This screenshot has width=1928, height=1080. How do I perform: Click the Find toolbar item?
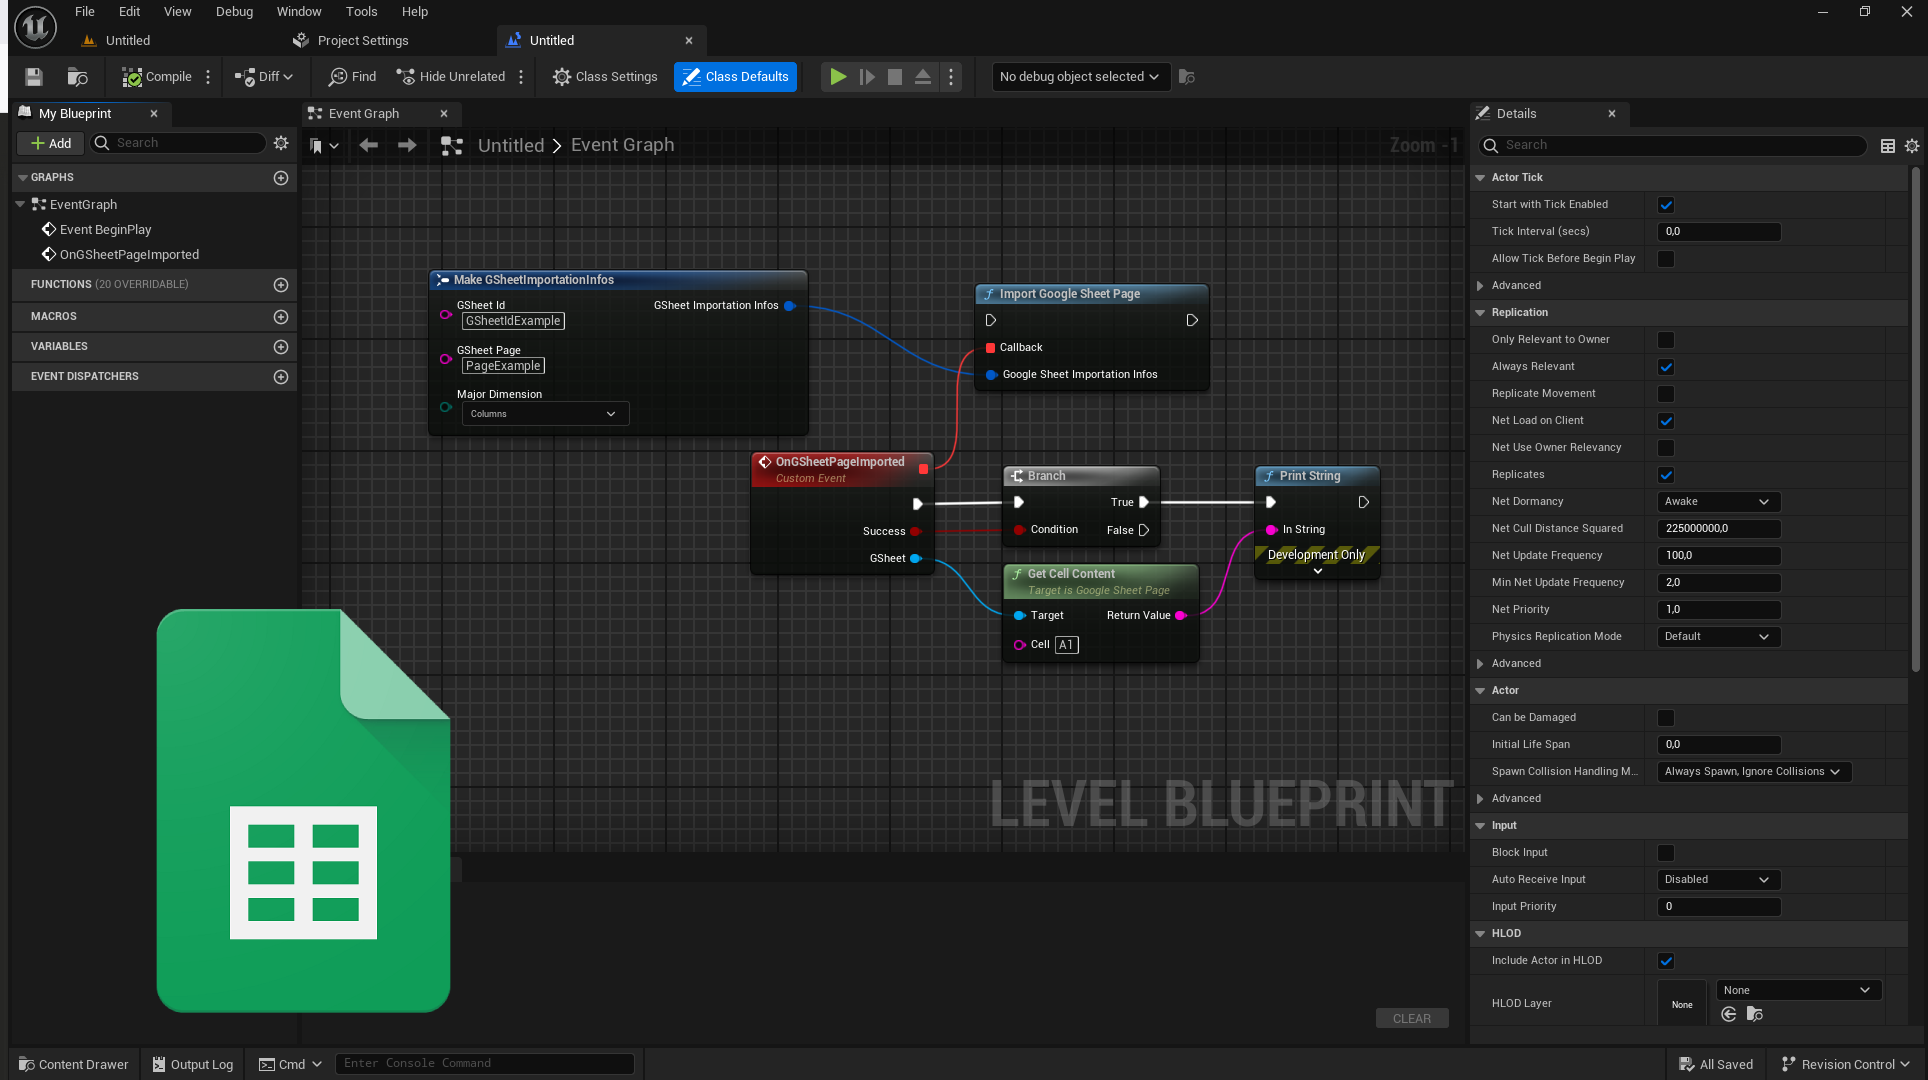[353, 77]
